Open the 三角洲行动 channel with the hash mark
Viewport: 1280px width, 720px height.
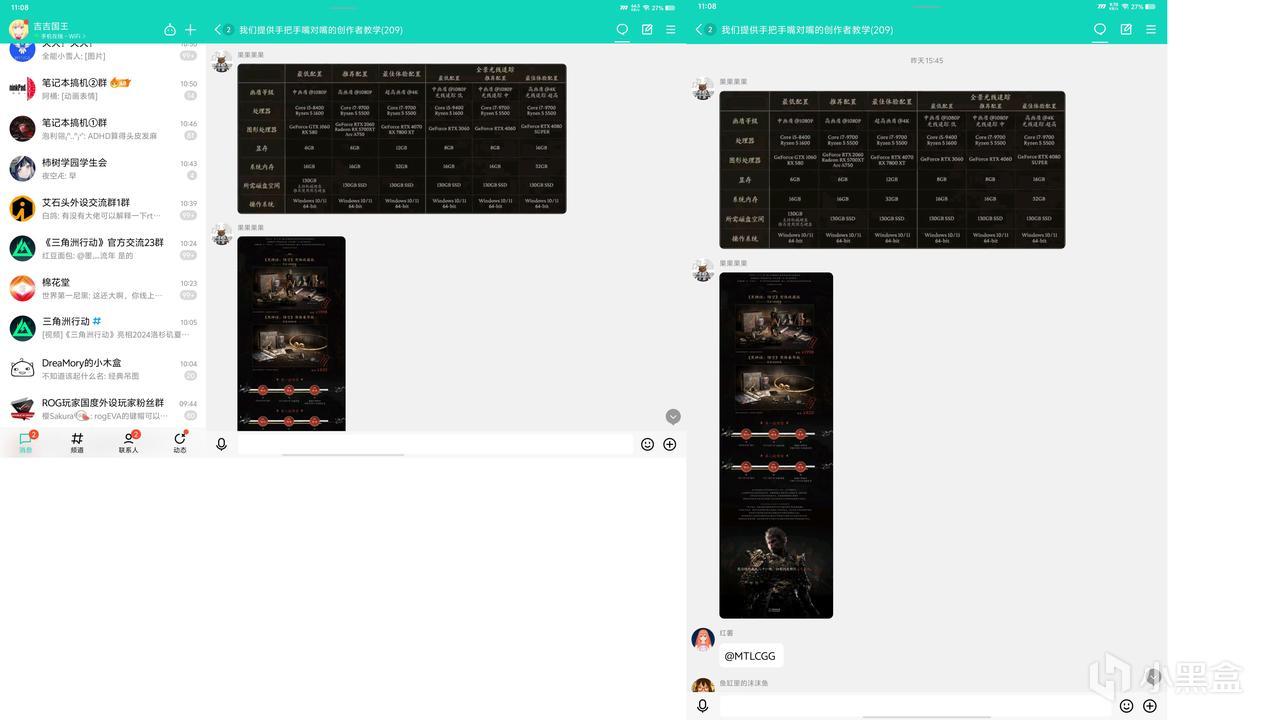tap(103, 328)
